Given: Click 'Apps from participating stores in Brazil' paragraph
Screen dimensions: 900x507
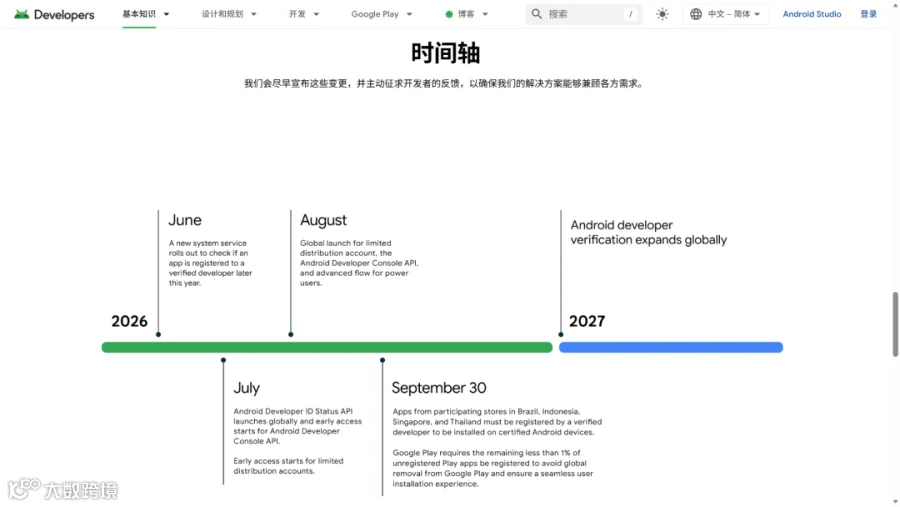Looking at the screenshot, I should click(497, 421).
